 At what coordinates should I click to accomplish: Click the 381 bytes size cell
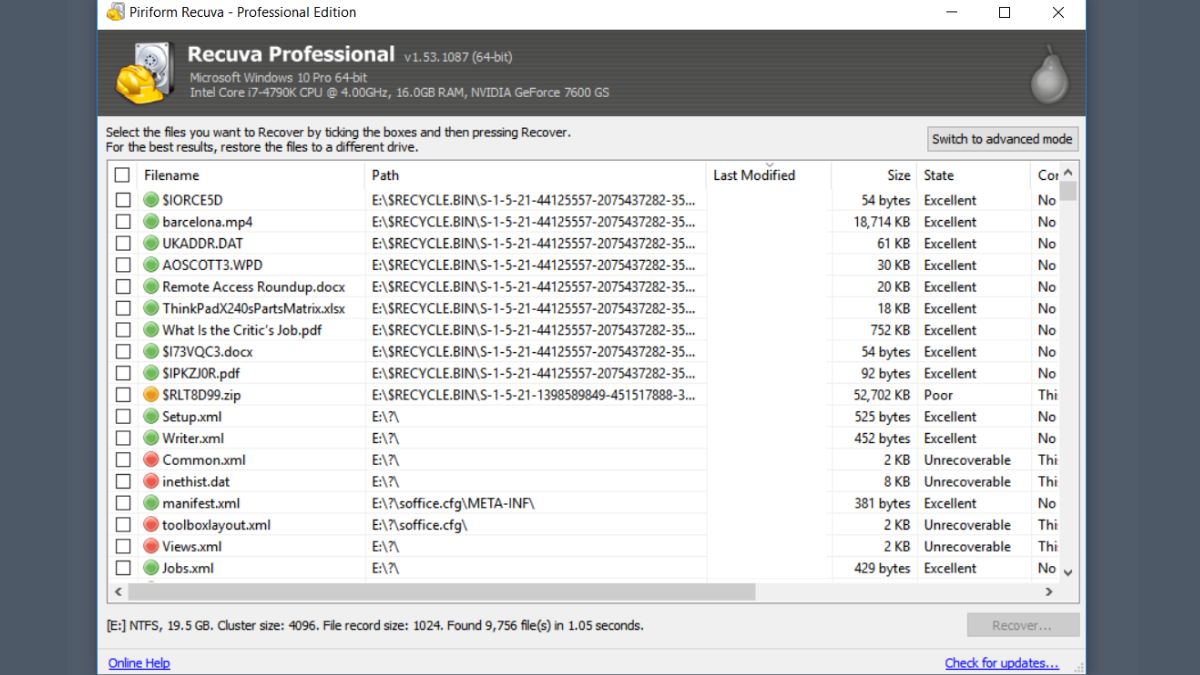(x=882, y=503)
